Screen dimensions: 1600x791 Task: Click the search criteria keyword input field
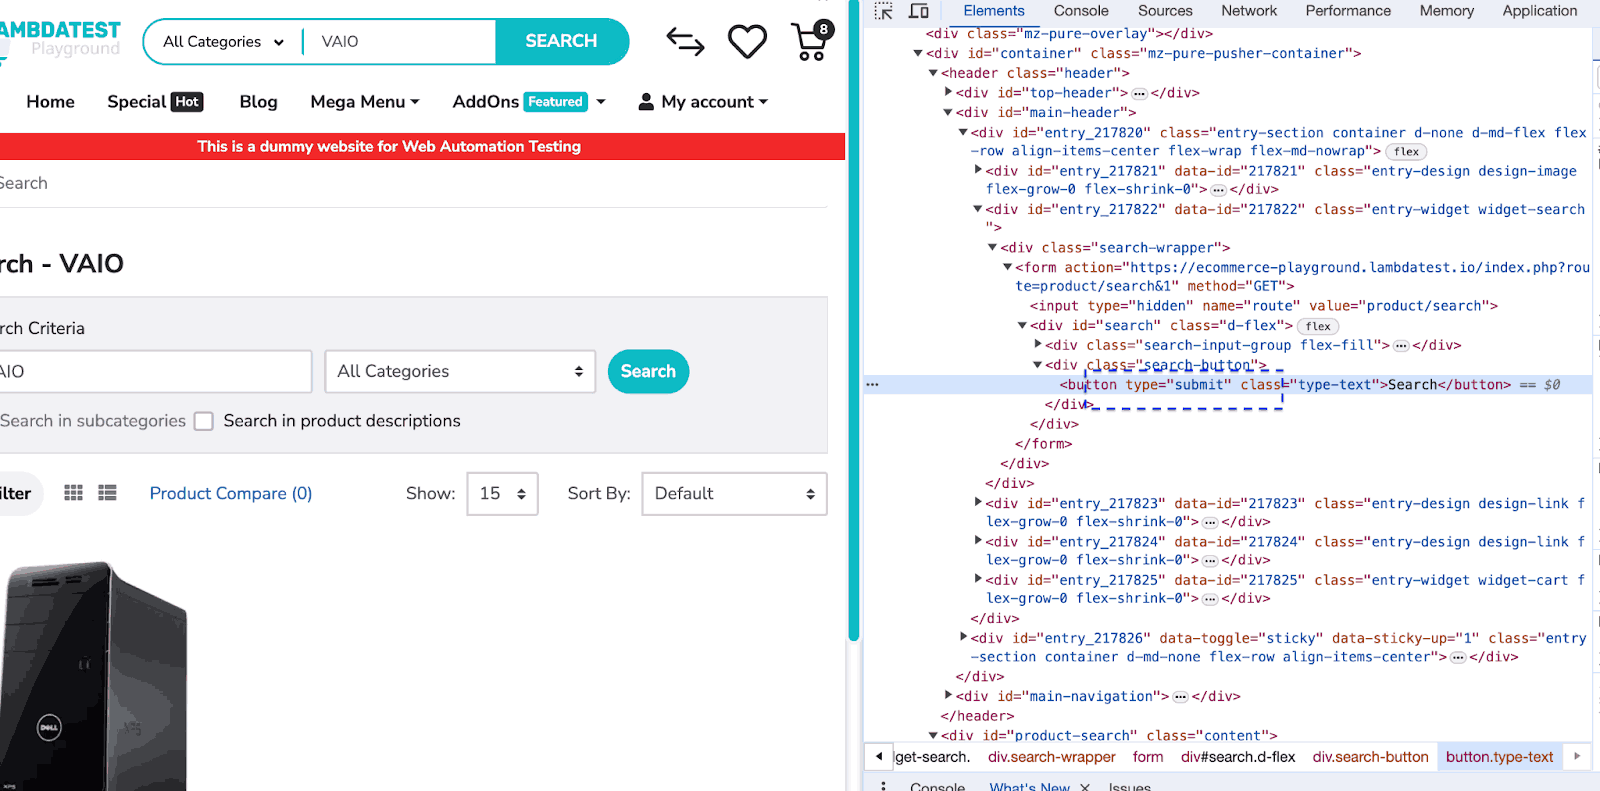pyautogui.click(x=155, y=371)
